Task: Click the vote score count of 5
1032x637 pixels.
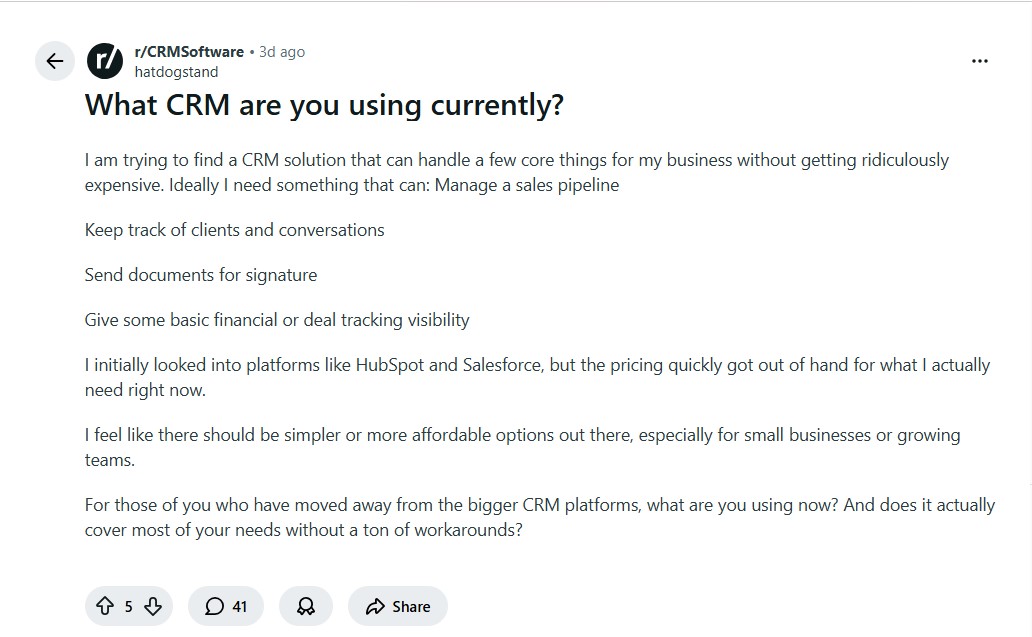Action: click(128, 606)
